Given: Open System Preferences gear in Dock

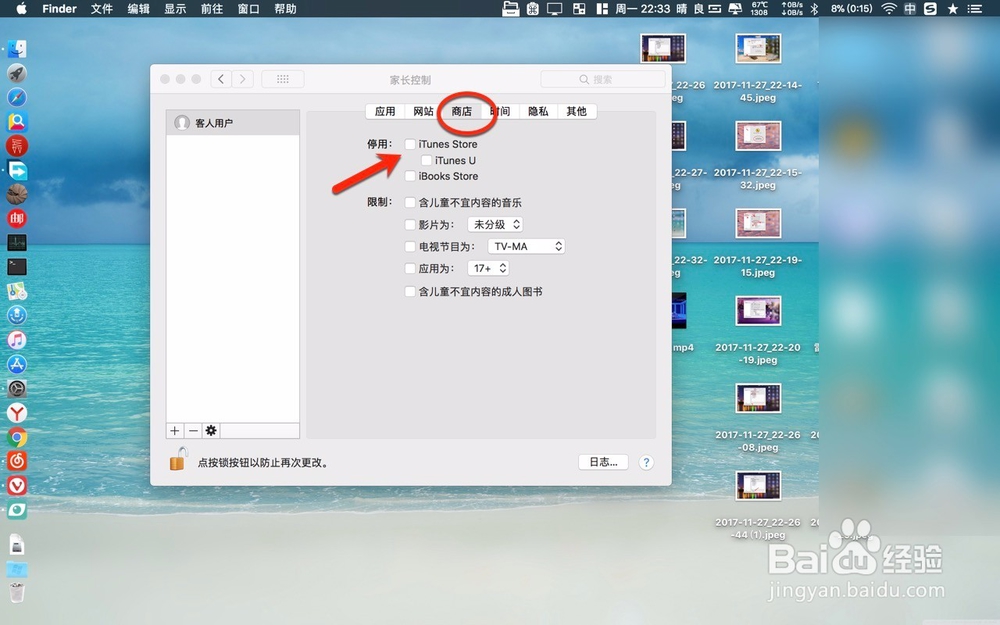Looking at the screenshot, I should pos(17,388).
